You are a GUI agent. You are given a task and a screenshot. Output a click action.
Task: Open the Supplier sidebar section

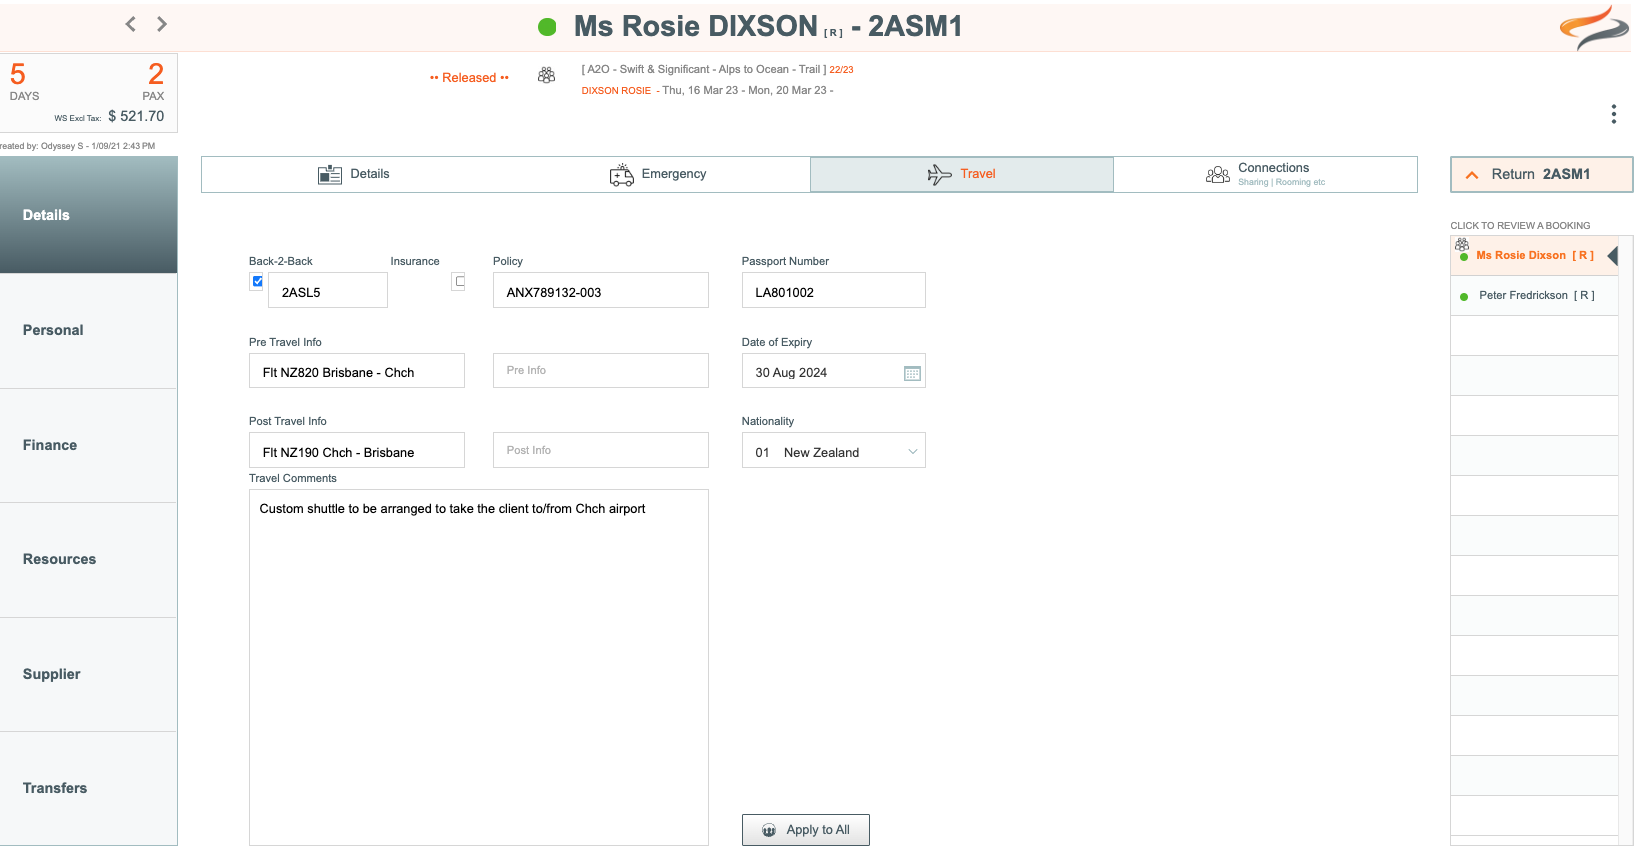coord(88,675)
